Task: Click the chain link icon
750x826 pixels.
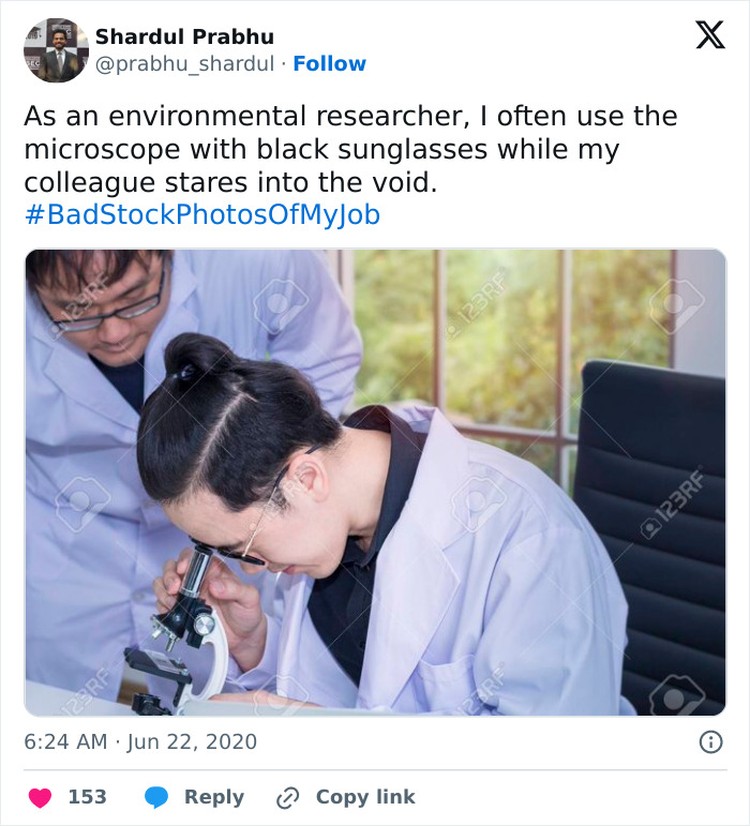Action: point(288,798)
